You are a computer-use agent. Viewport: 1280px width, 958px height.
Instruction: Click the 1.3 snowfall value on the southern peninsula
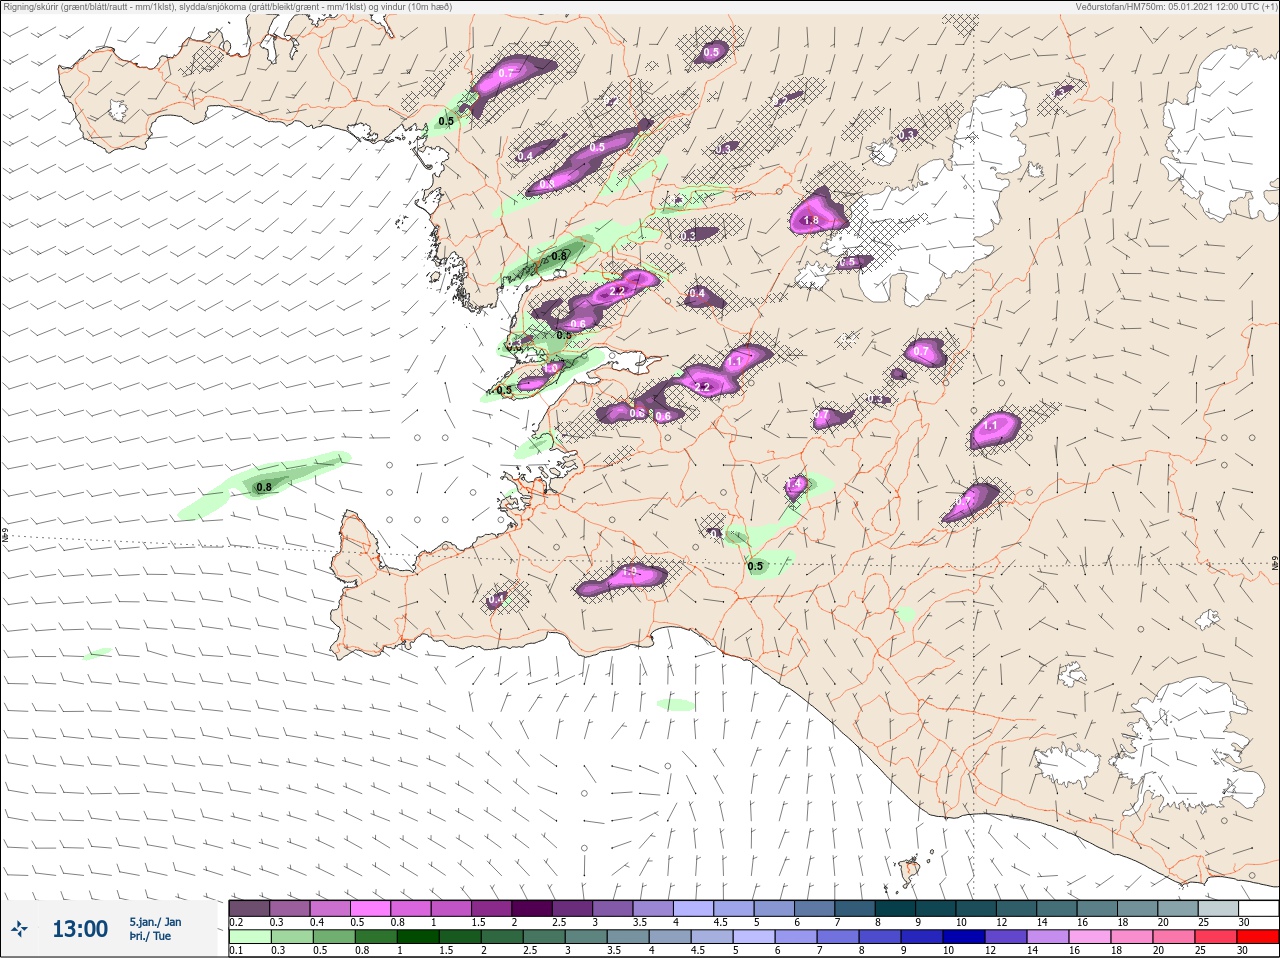pyautogui.click(x=630, y=572)
